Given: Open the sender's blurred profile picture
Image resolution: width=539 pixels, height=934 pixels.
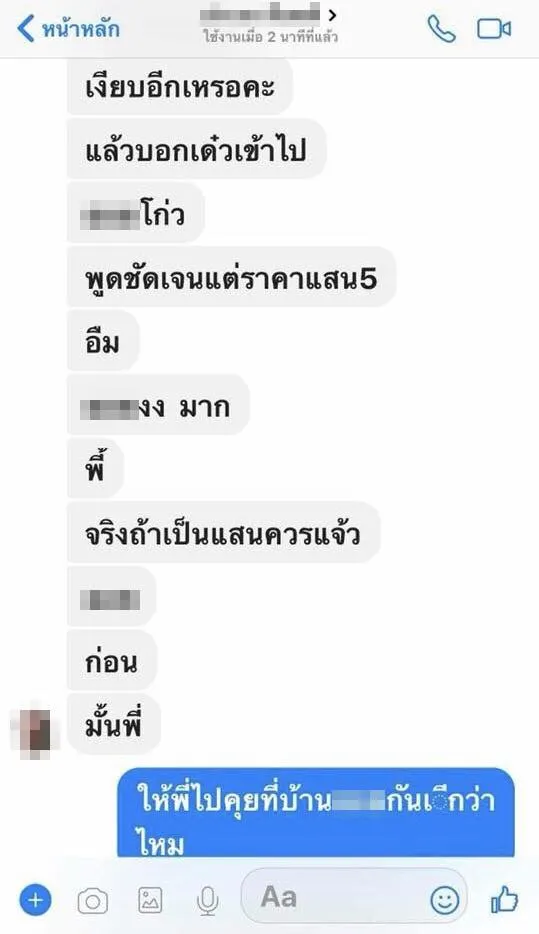Looking at the screenshot, I should 36,729.
